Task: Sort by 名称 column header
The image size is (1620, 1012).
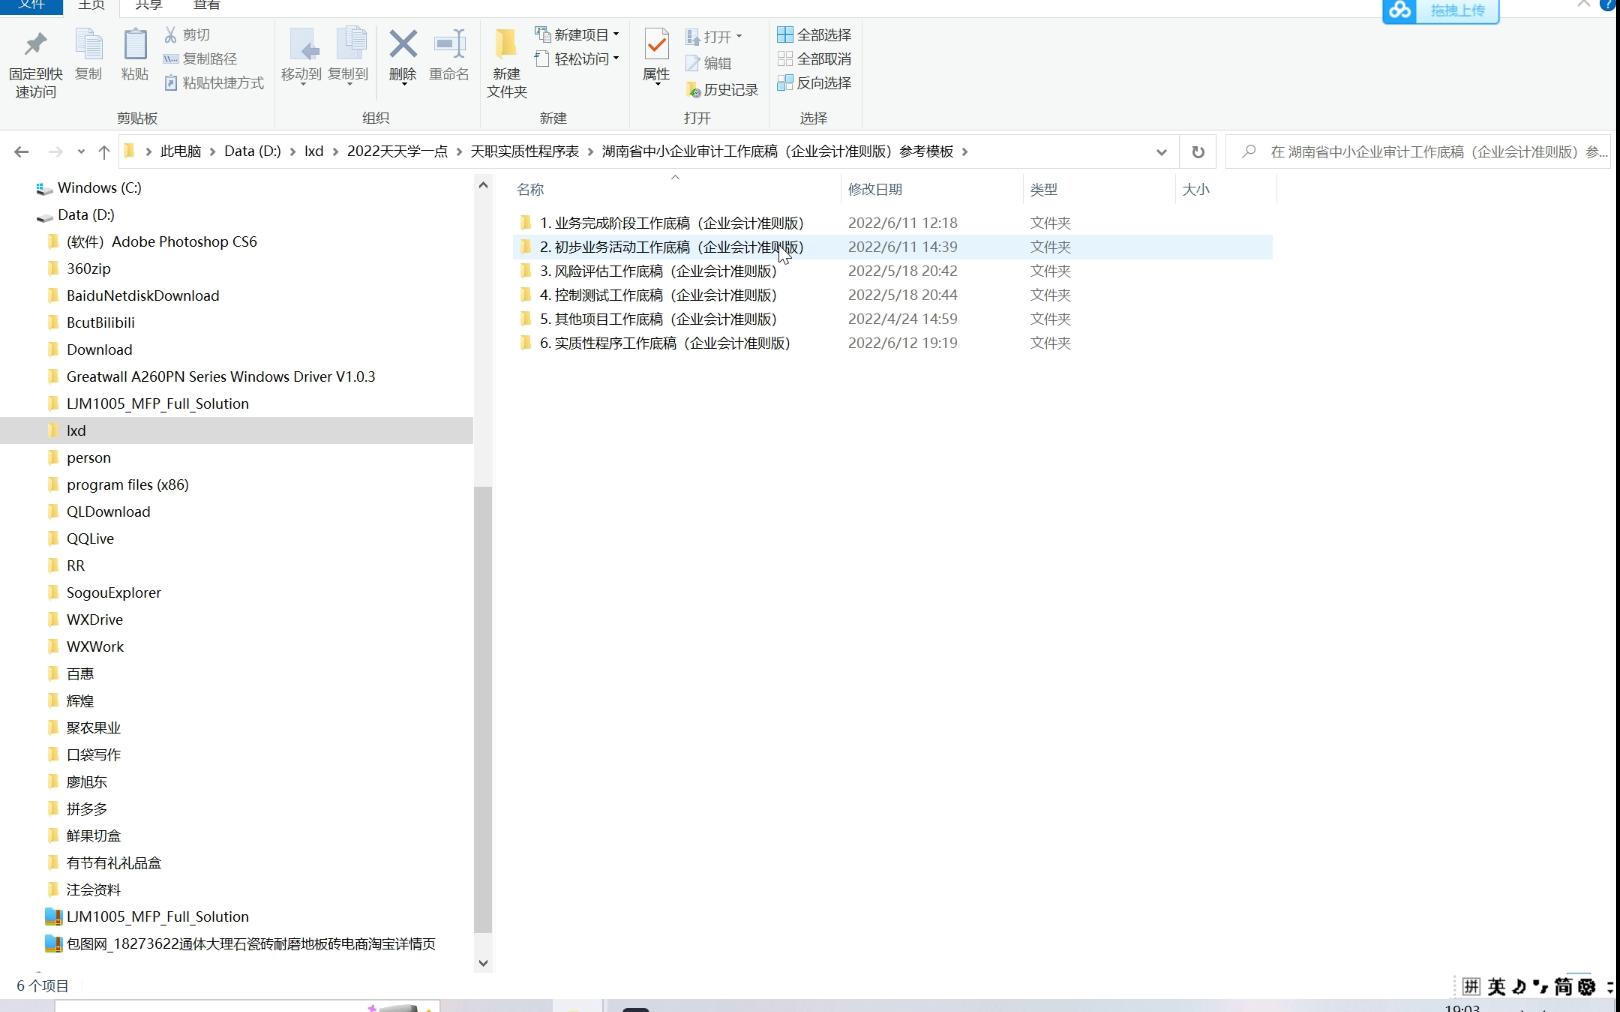Action: 530,189
